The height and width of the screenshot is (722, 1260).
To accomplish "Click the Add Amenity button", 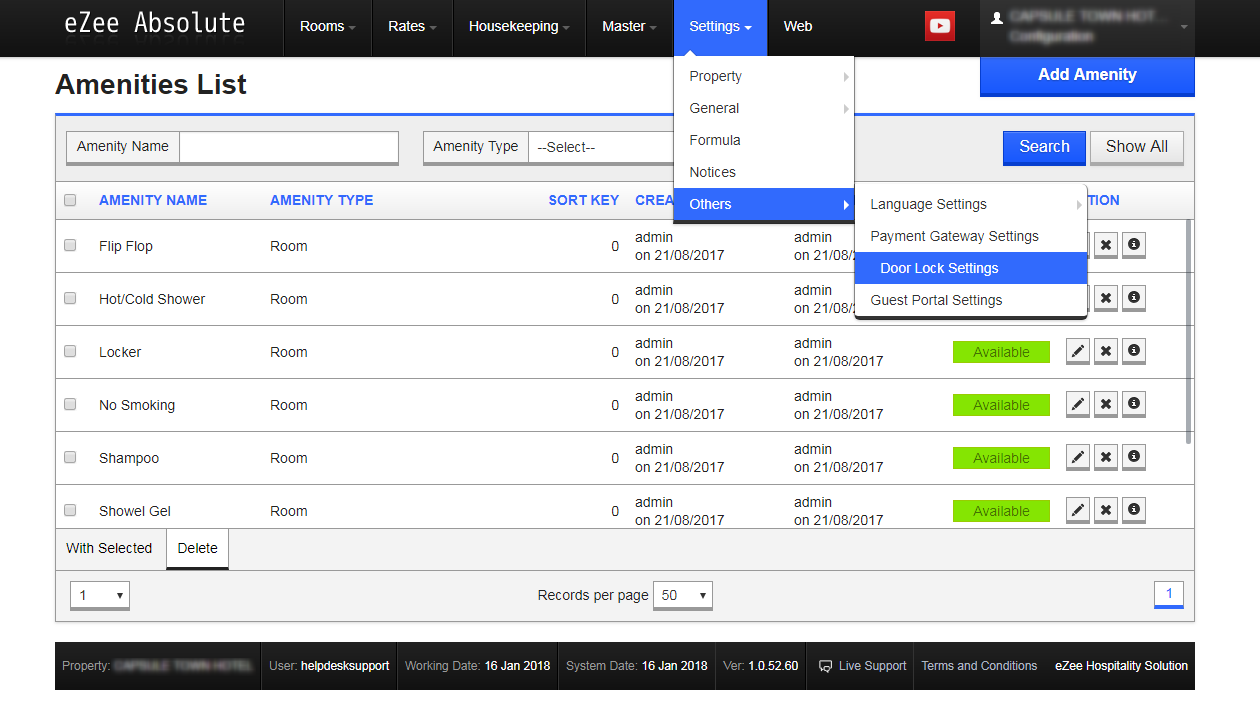I will [x=1087, y=75].
